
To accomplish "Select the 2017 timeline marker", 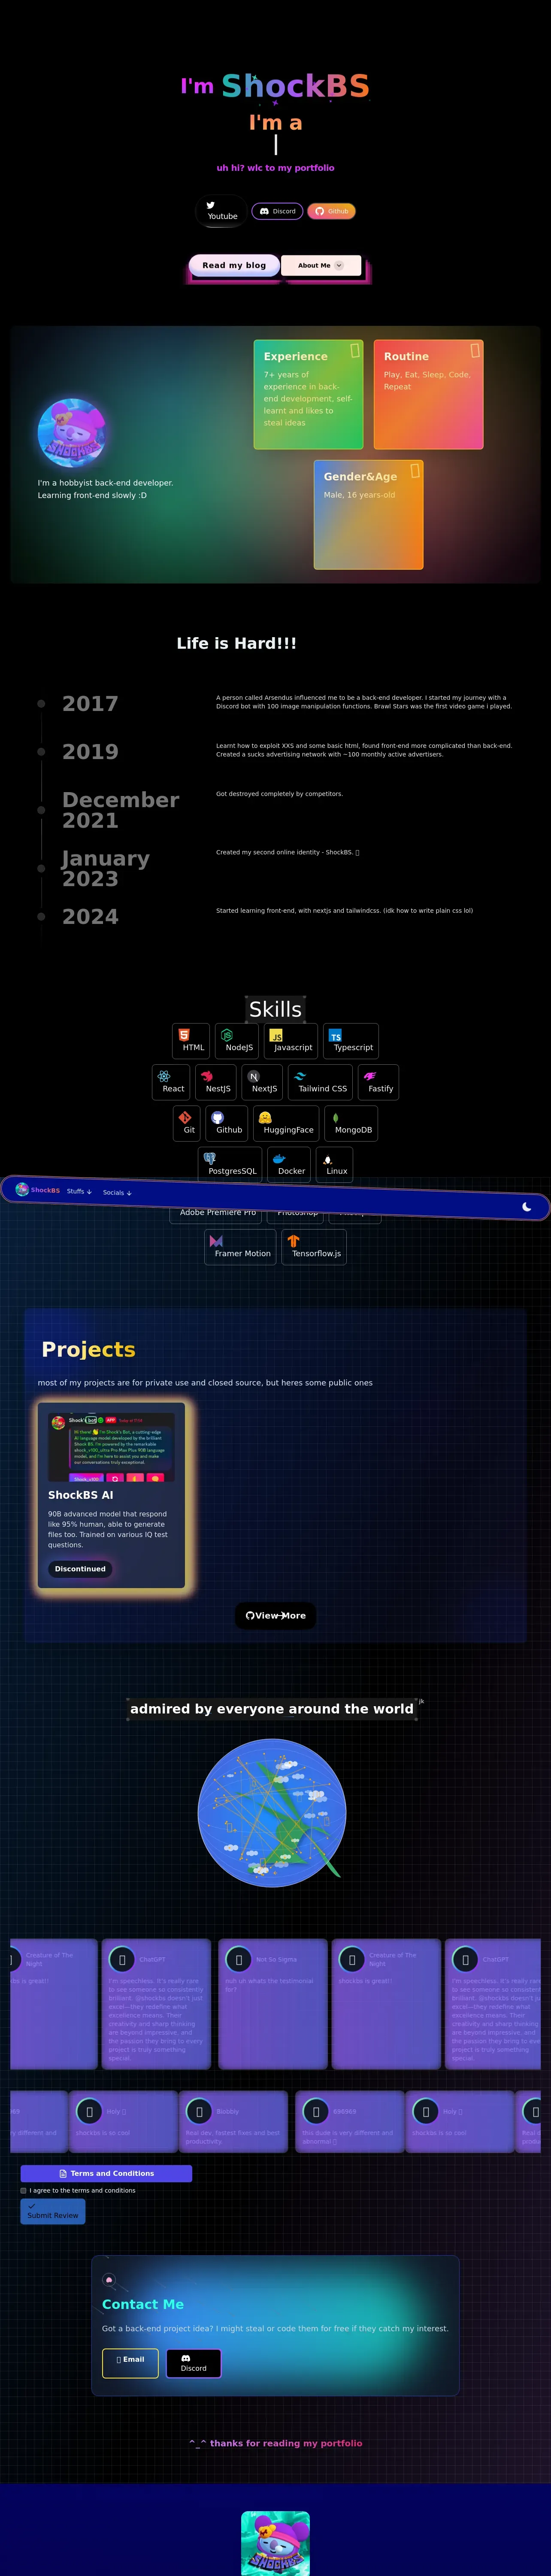I will tap(41, 704).
